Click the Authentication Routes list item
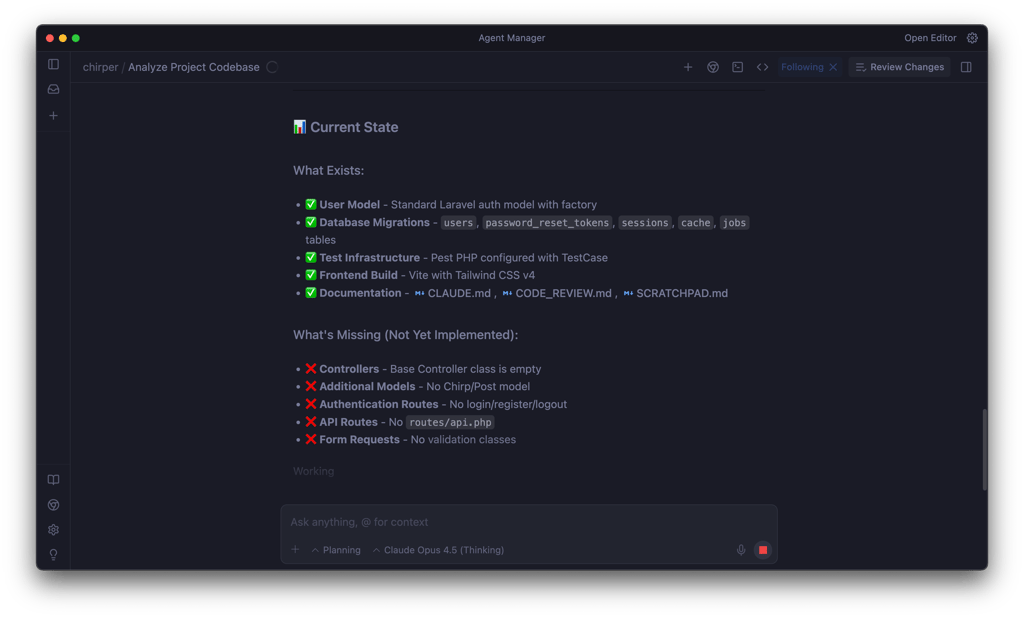 pyautogui.click(x=436, y=404)
